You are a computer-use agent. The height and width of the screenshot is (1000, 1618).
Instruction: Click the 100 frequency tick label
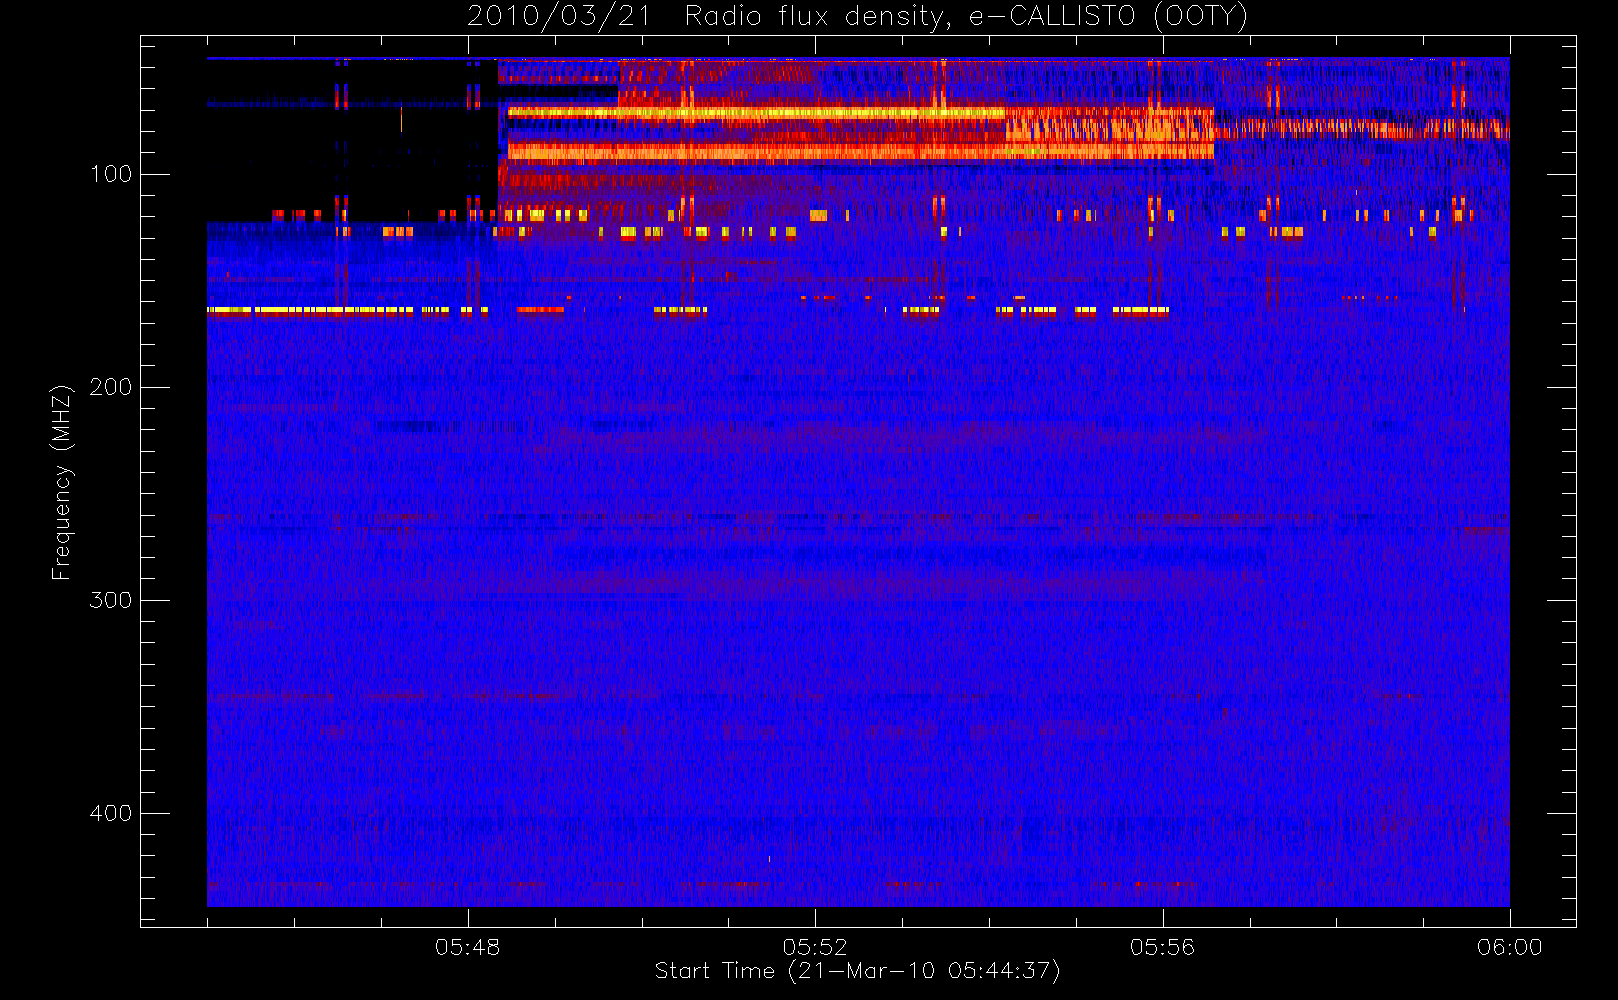point(111,174)
